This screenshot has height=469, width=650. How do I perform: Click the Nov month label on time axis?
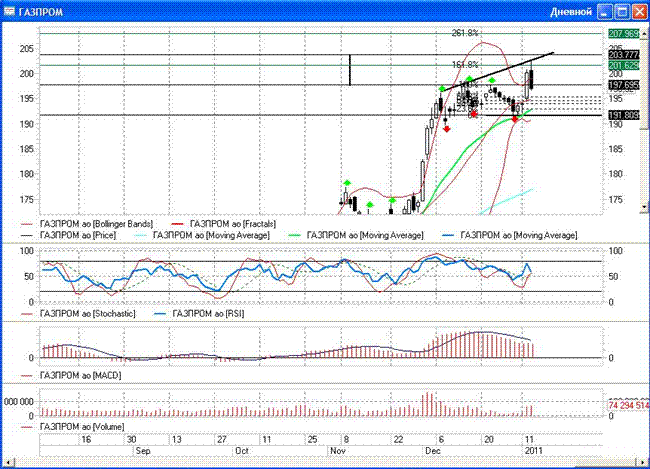[x=338, y=451]
